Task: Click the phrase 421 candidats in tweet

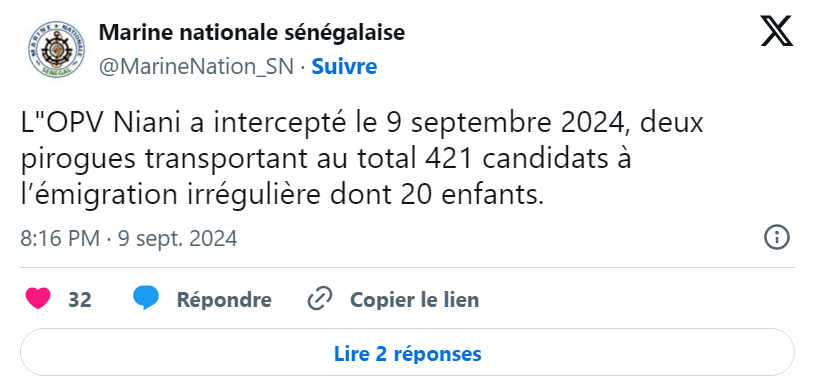Action: pyautogui.click(x=526, y=160)
